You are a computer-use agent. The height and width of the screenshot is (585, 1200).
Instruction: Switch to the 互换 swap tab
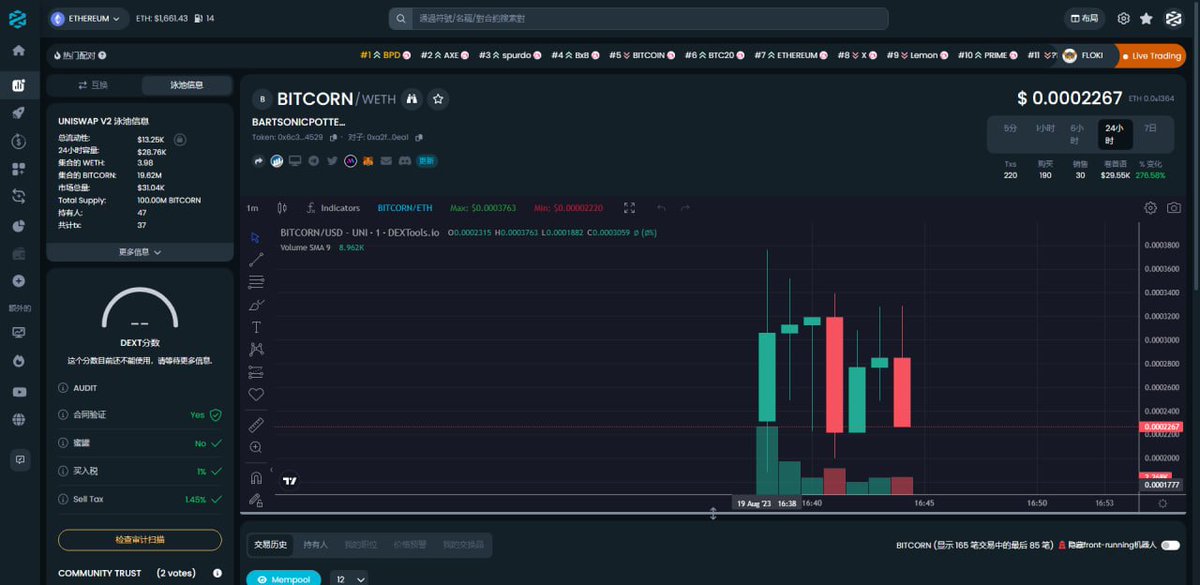(x=94, y=85)
